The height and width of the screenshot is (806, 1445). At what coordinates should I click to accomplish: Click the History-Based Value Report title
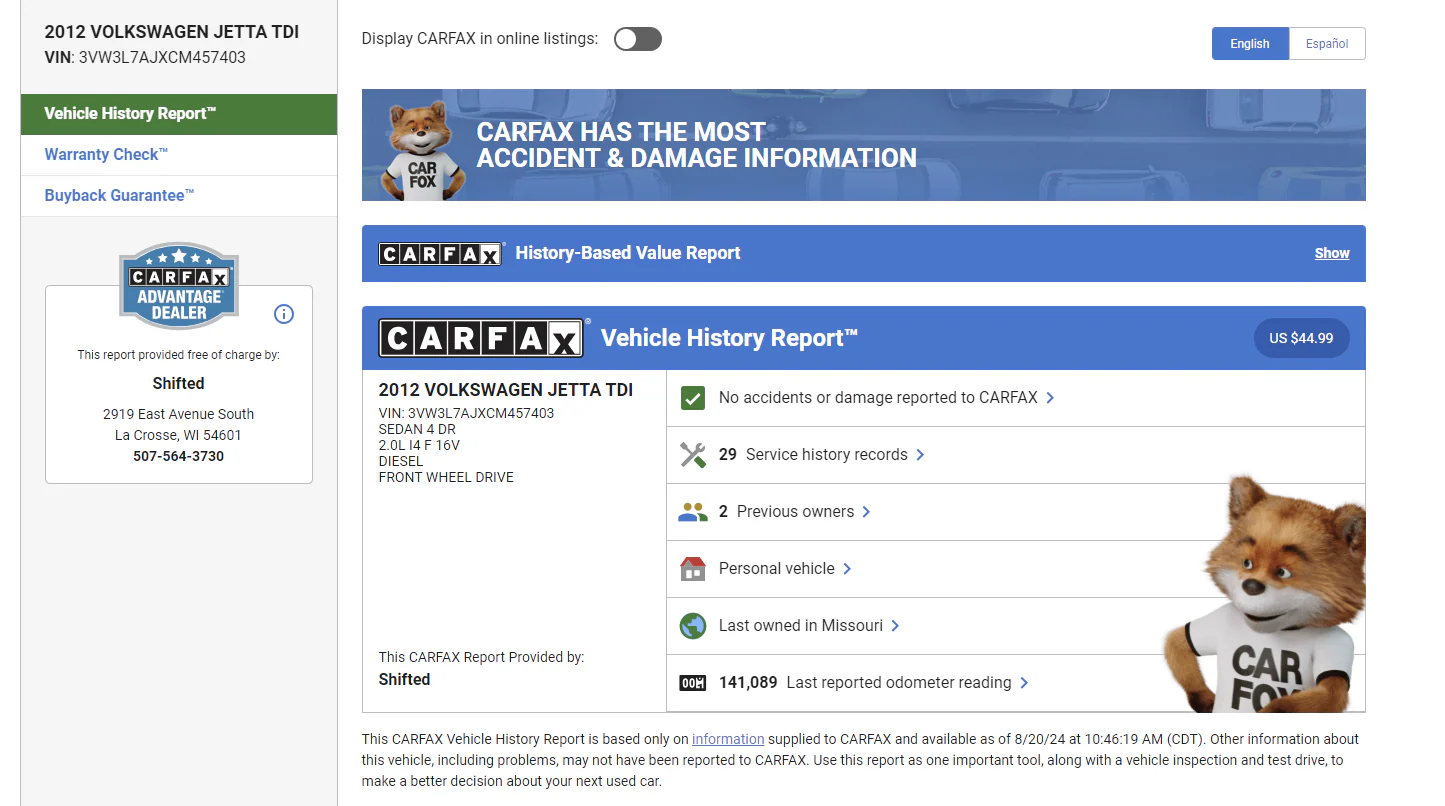[x=628, y=254]
